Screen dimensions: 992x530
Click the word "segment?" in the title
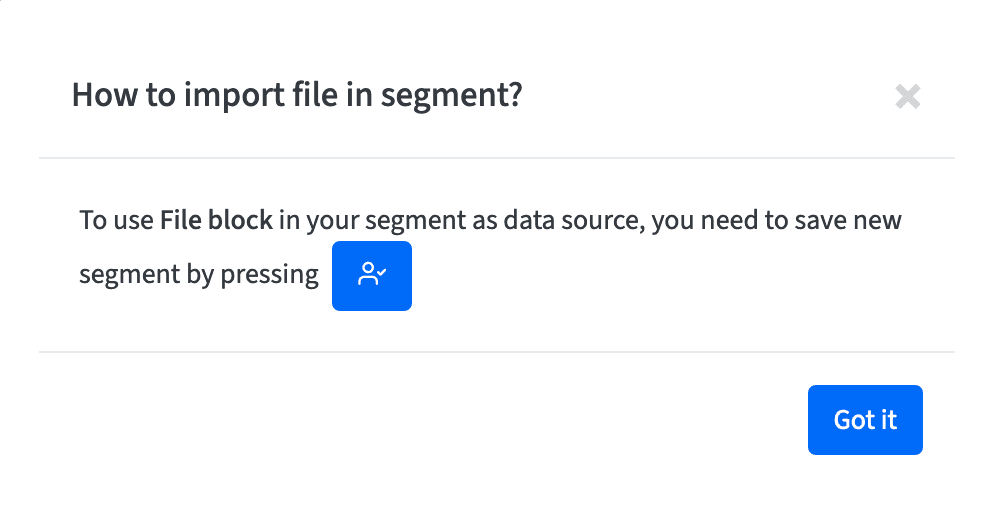pyautogui.click(x=451, y=97)
